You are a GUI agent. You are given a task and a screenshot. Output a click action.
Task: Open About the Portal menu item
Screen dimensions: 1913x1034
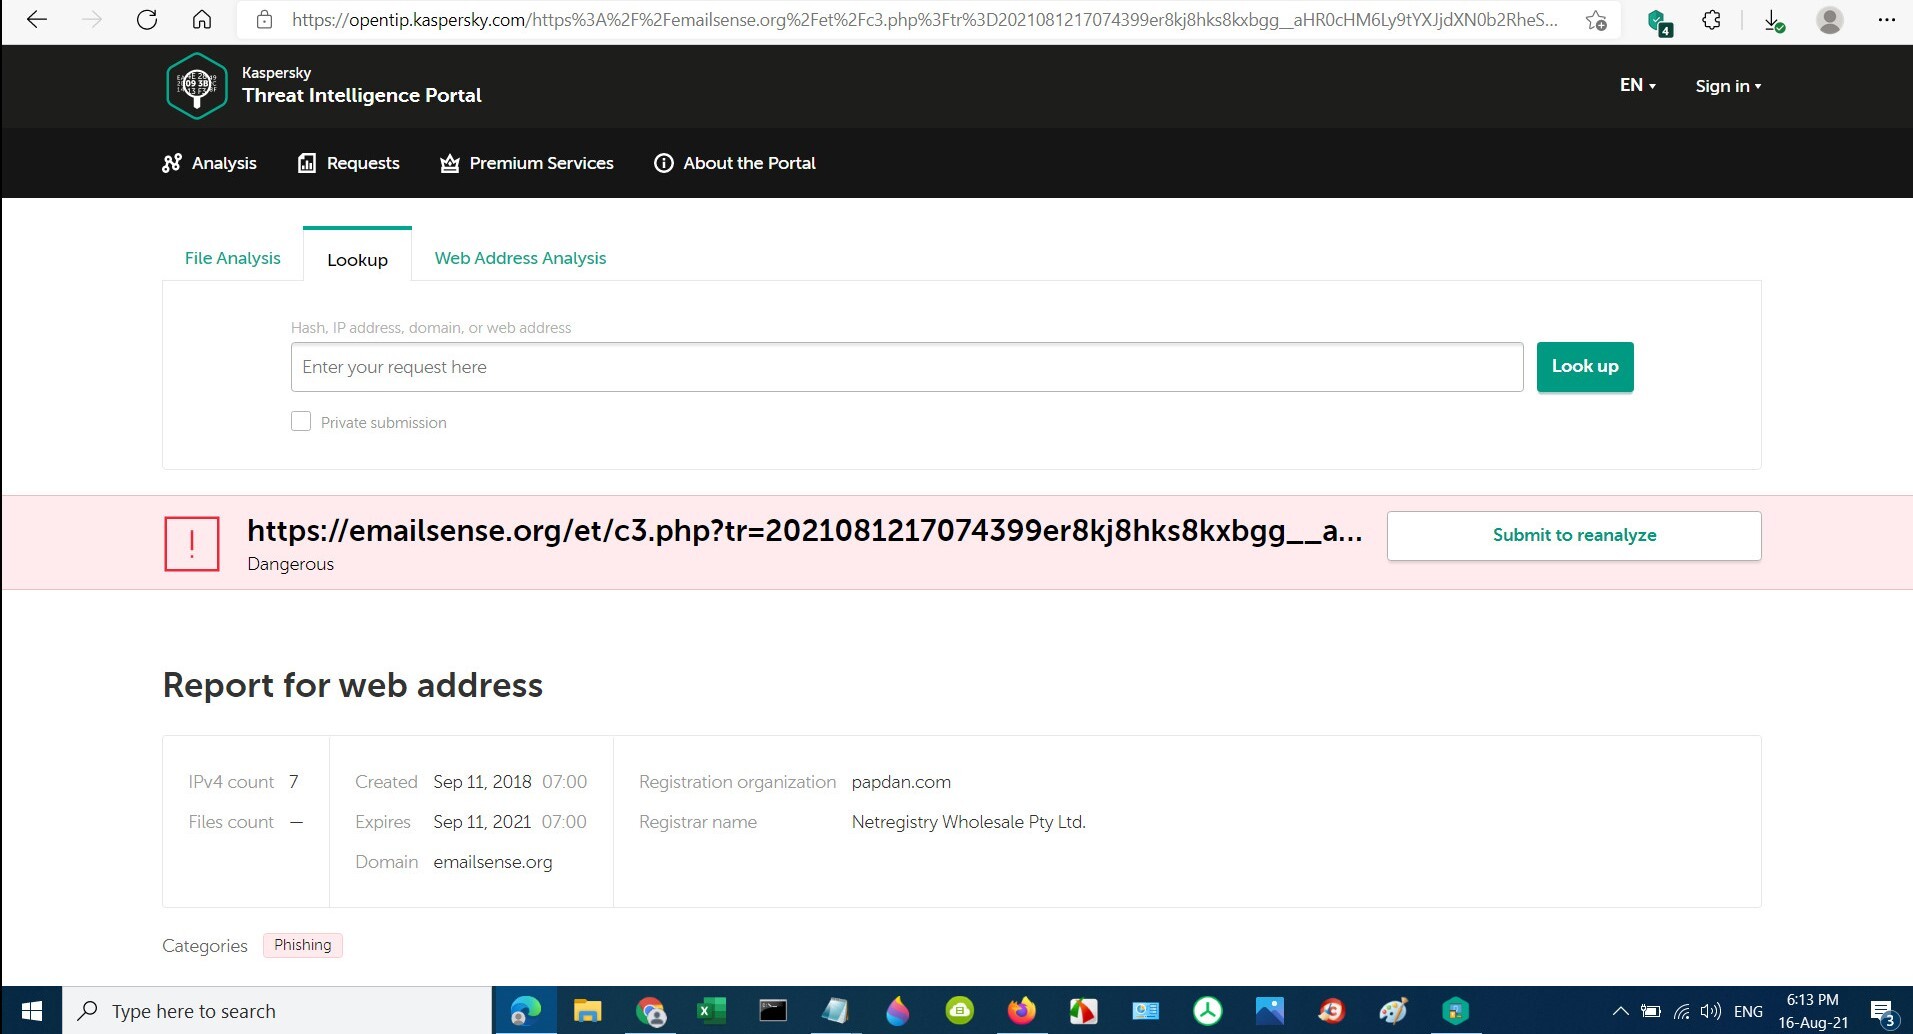coord(735,163)
